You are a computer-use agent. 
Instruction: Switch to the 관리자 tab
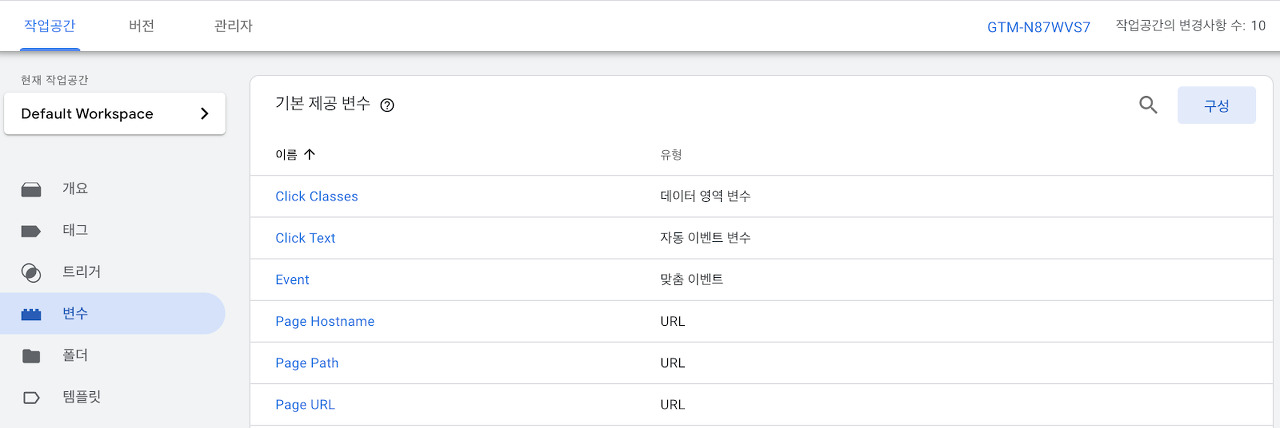233,26
